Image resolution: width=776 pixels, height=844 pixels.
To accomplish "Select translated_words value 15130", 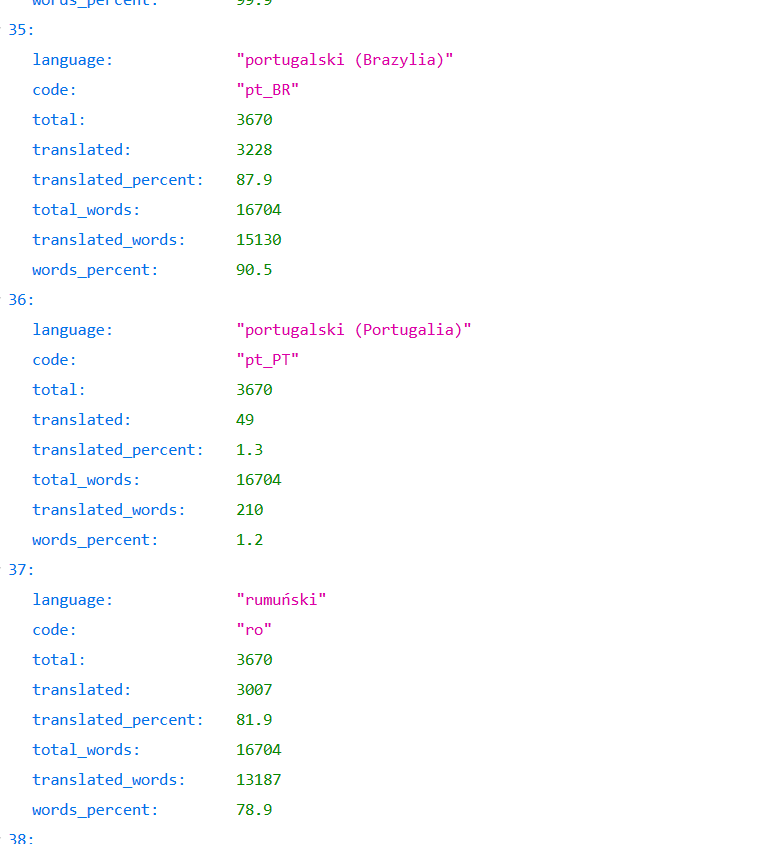I will click(x=259, y=240).
